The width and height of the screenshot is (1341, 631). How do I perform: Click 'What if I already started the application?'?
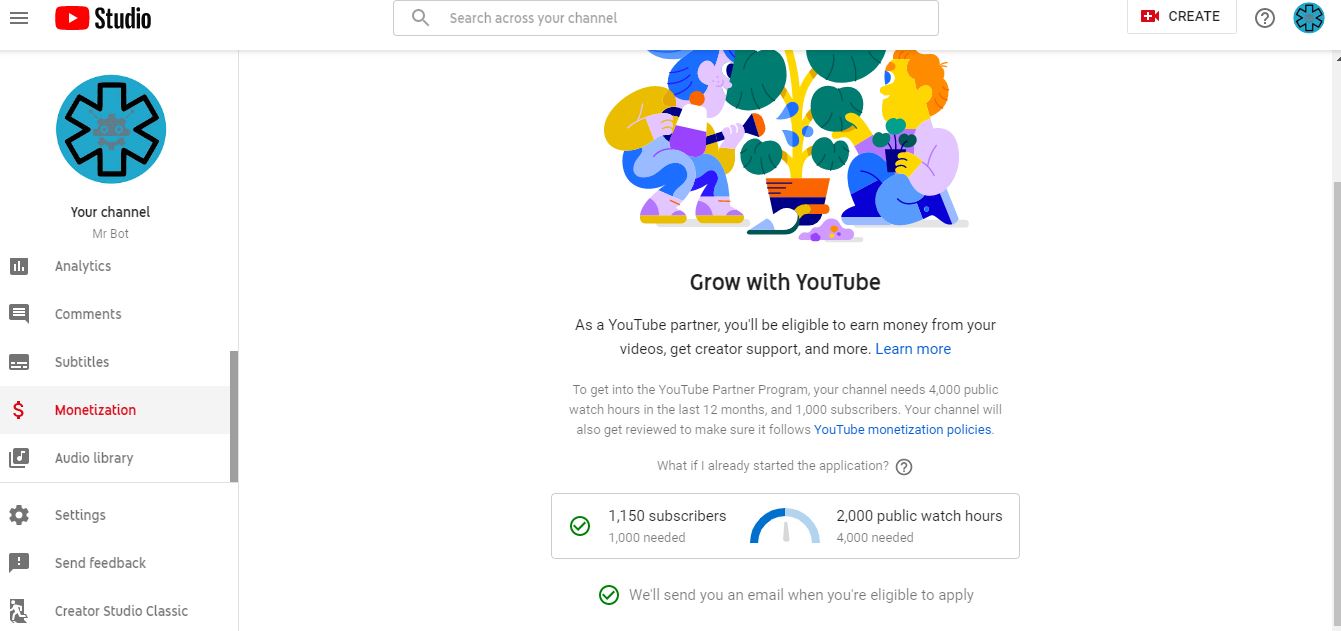click(x=773, y=466)
